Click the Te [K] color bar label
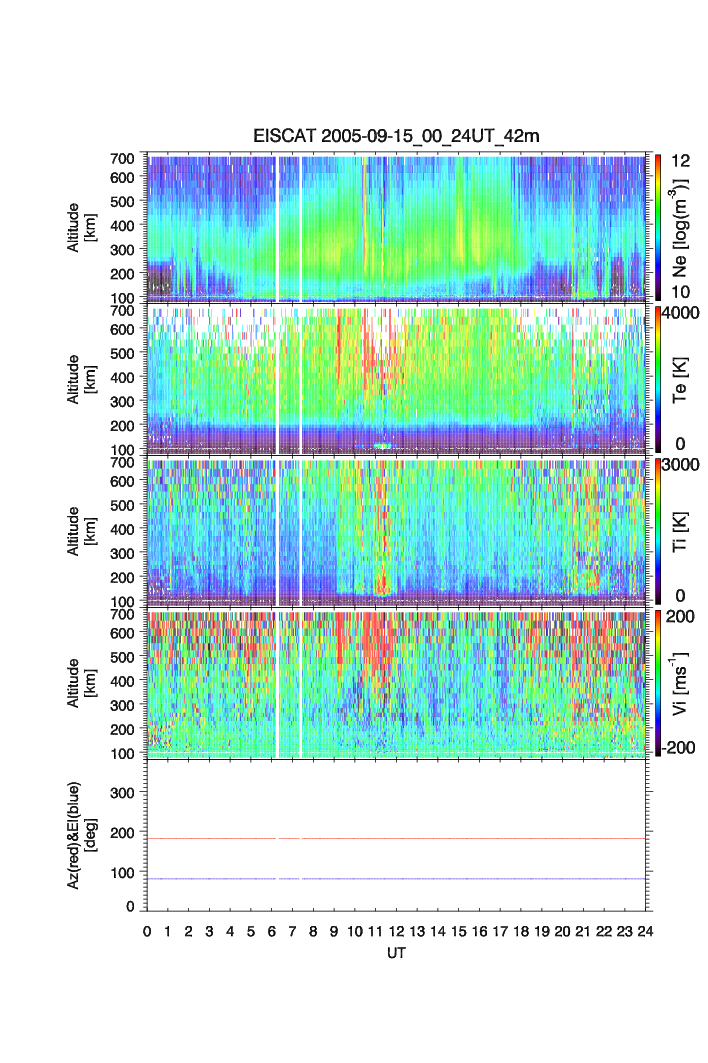Viewport: 708px width, 1063px height. tap(682, 378)
